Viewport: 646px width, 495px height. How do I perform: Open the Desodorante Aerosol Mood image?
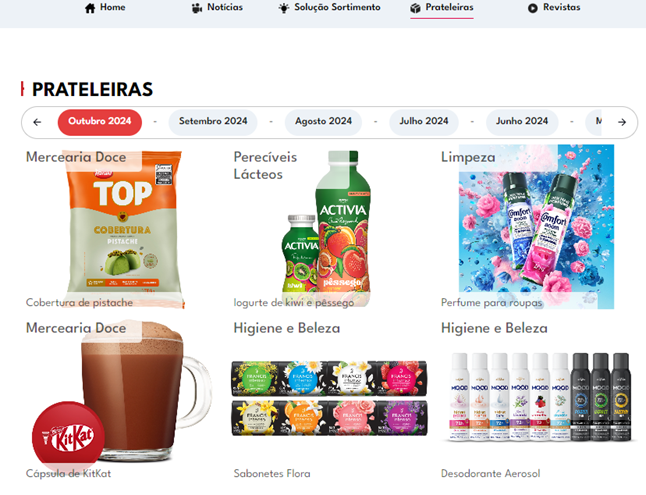click(540, 397)
